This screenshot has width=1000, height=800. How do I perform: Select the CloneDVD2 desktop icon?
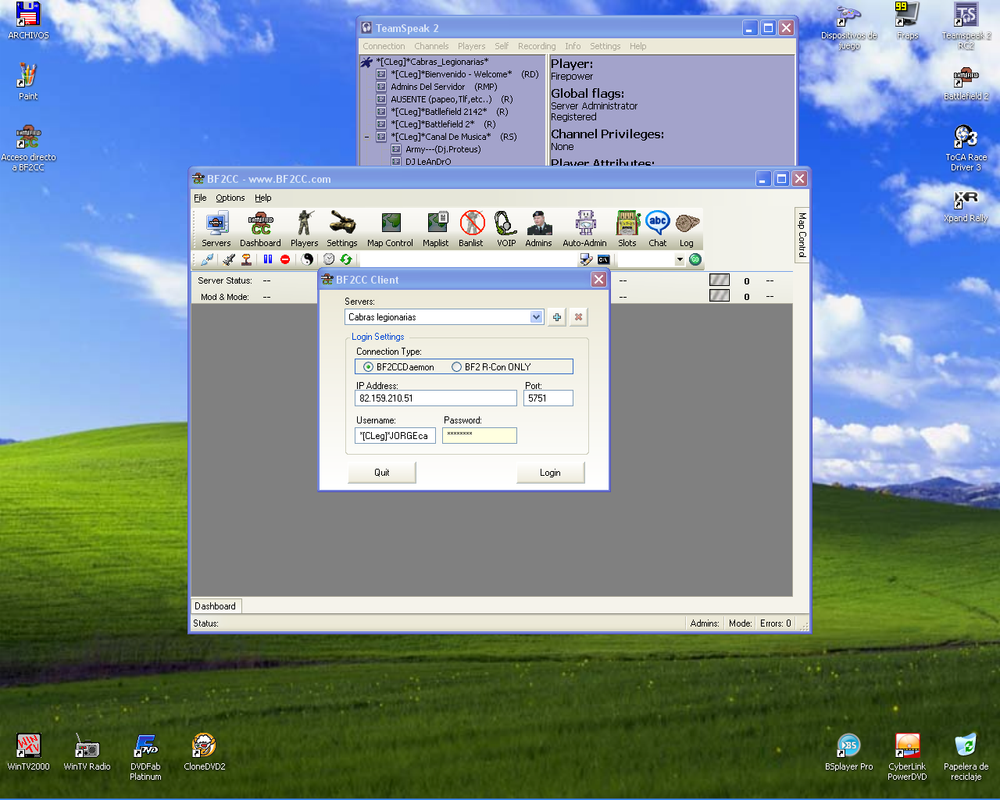[204, 752]
